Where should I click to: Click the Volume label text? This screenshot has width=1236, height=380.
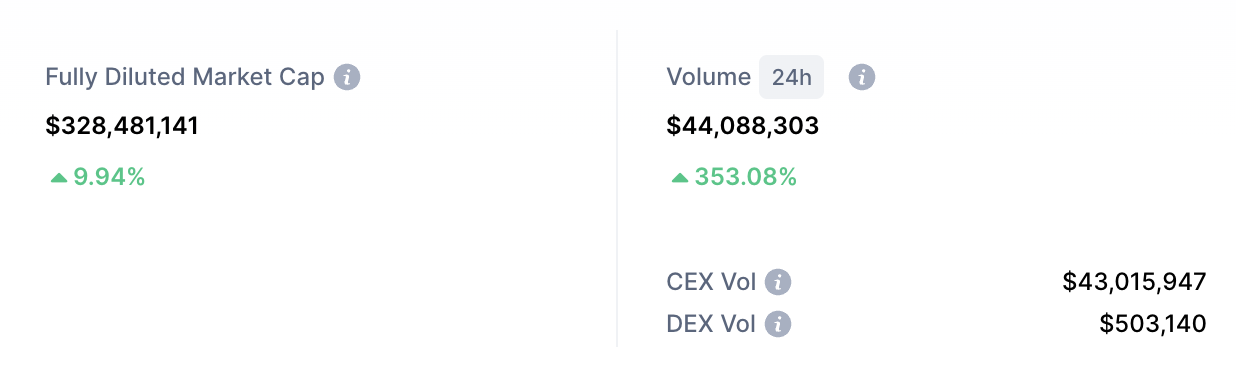click(708, 77)
